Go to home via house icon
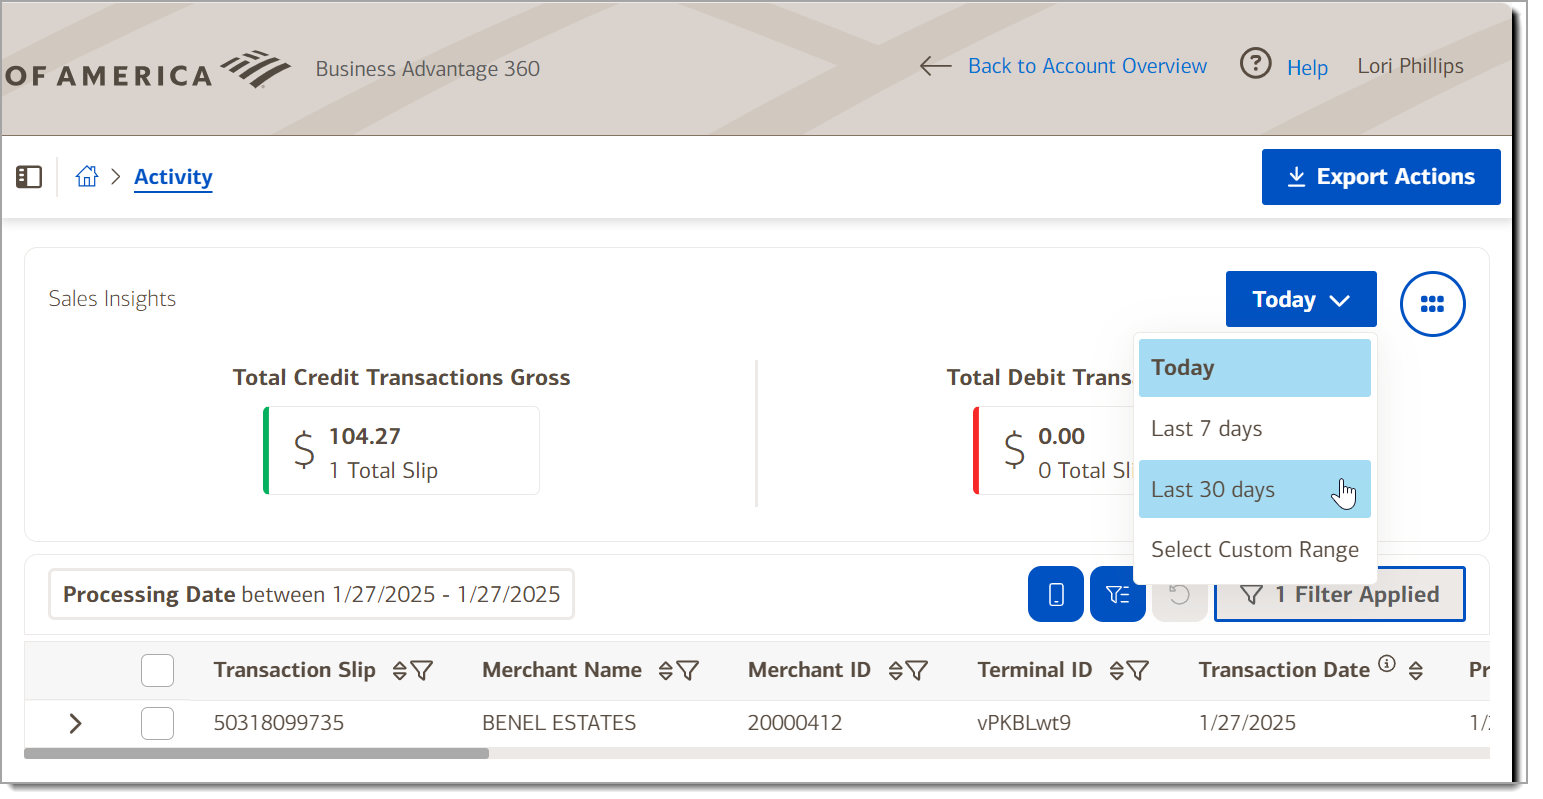This screenshot has width=1543, height=799. click(x=87, y=177)
